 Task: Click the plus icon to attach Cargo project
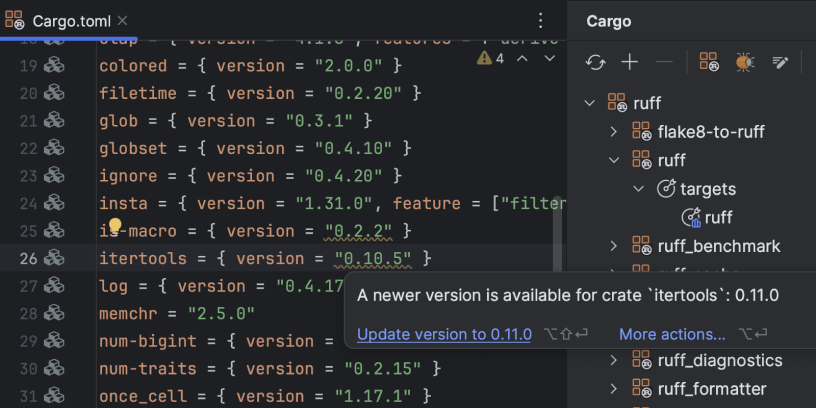630,62
